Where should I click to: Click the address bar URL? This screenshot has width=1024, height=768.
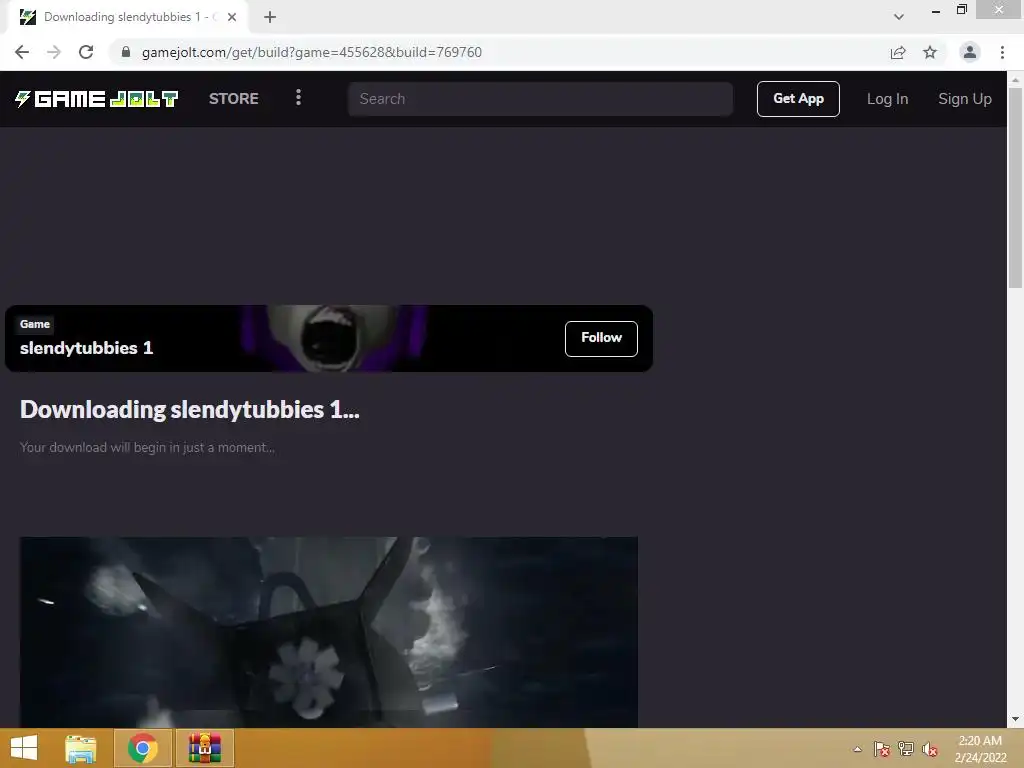[x=312, y=52]
